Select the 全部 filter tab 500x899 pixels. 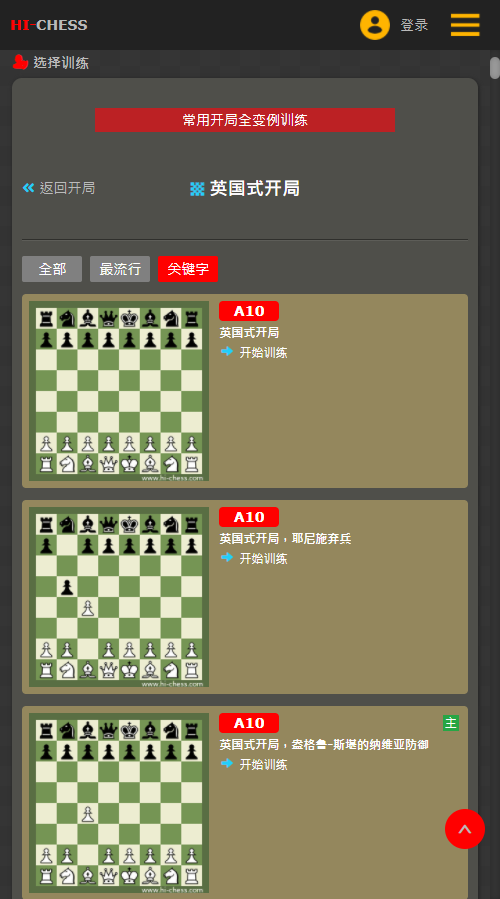pyautogui.click(x=52, y=269)
